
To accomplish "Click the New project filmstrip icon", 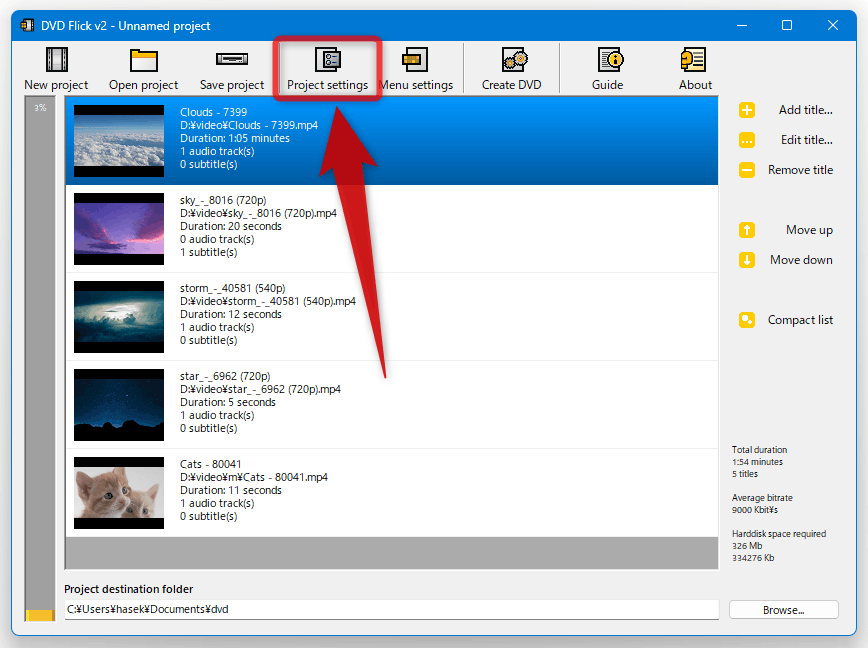I will pos(56,60).
